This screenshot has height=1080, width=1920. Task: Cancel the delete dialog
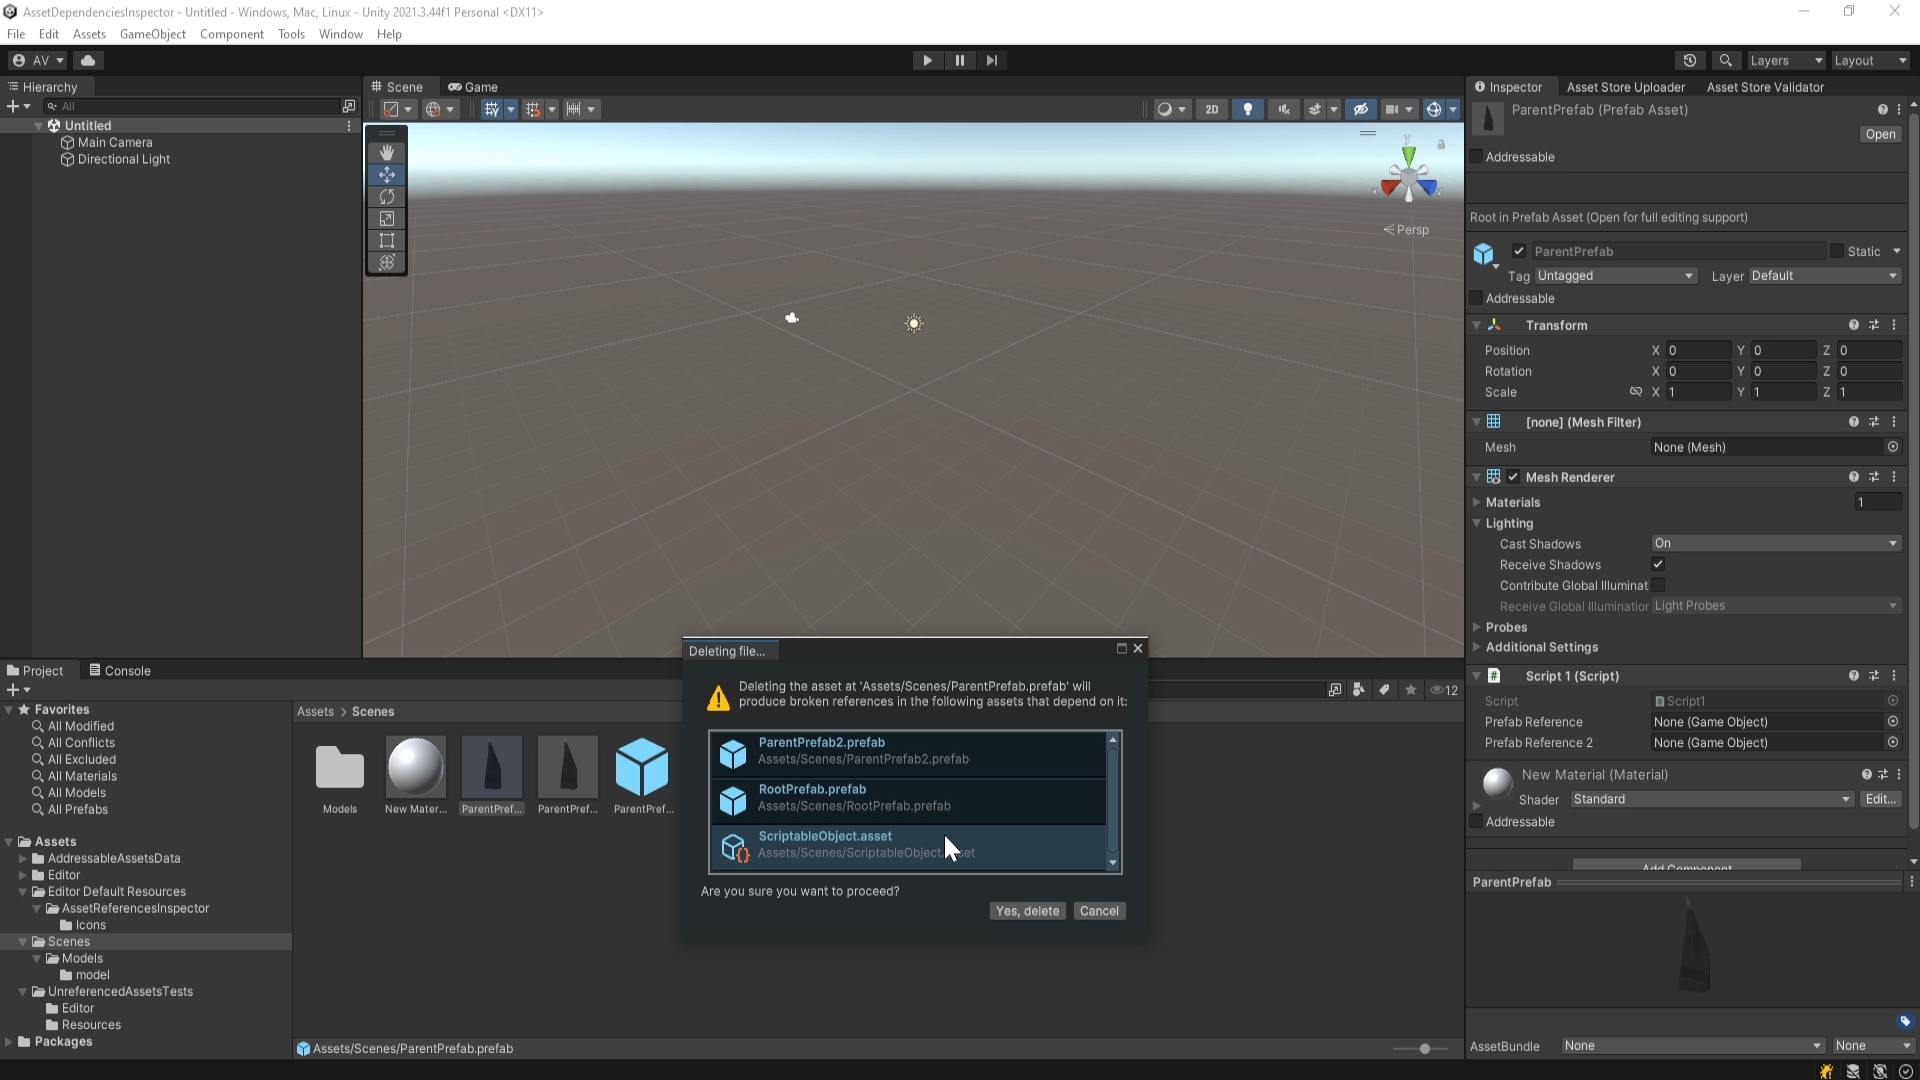click(x=1099, y=911)
